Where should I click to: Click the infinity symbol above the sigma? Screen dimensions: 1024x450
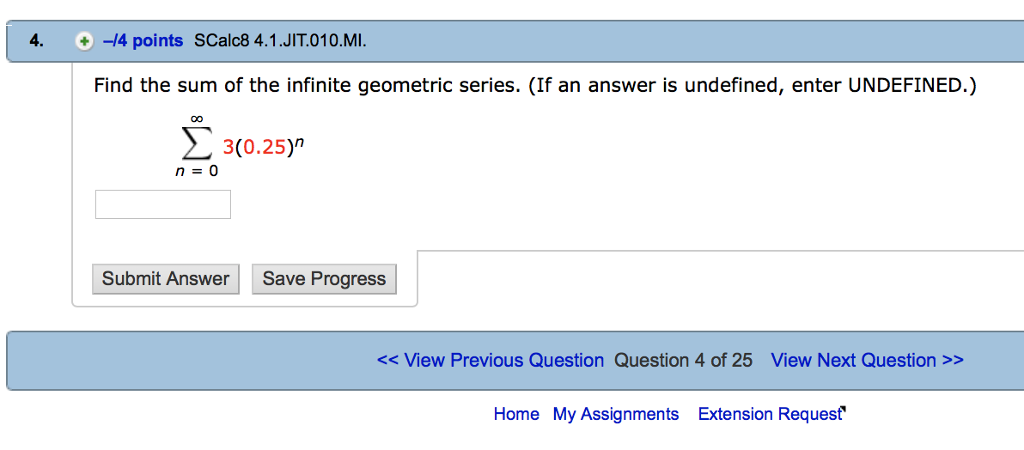(x=198, y=120)
